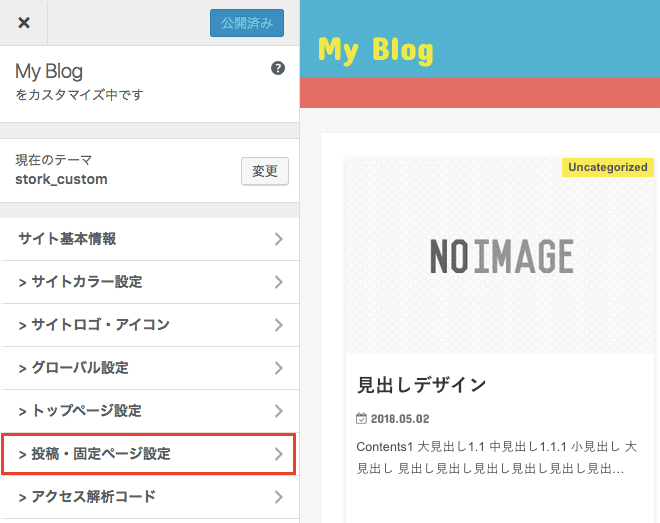Open the サイト基本情報 section
Viewport: 660px width, 523px height.
point(150,239)
